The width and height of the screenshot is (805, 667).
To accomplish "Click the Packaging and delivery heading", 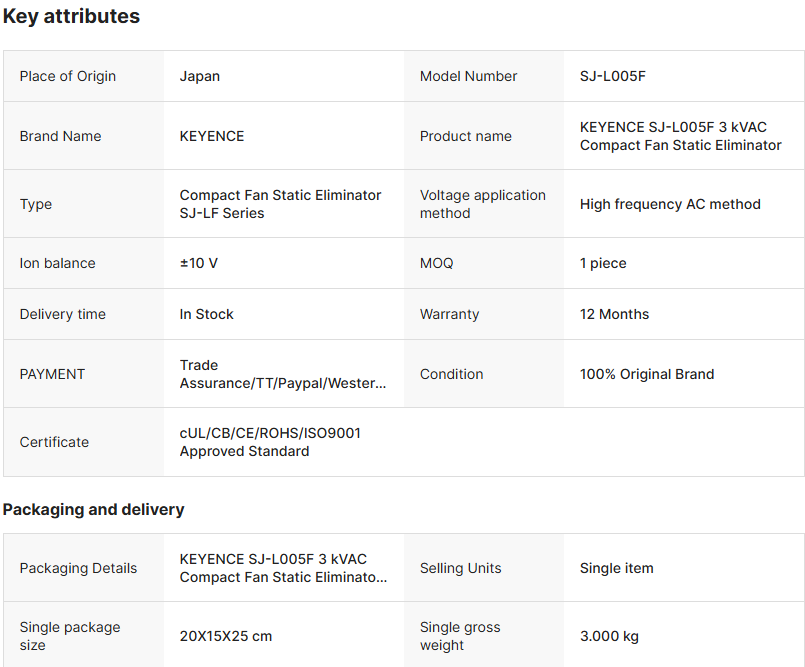I will point(93,509).
